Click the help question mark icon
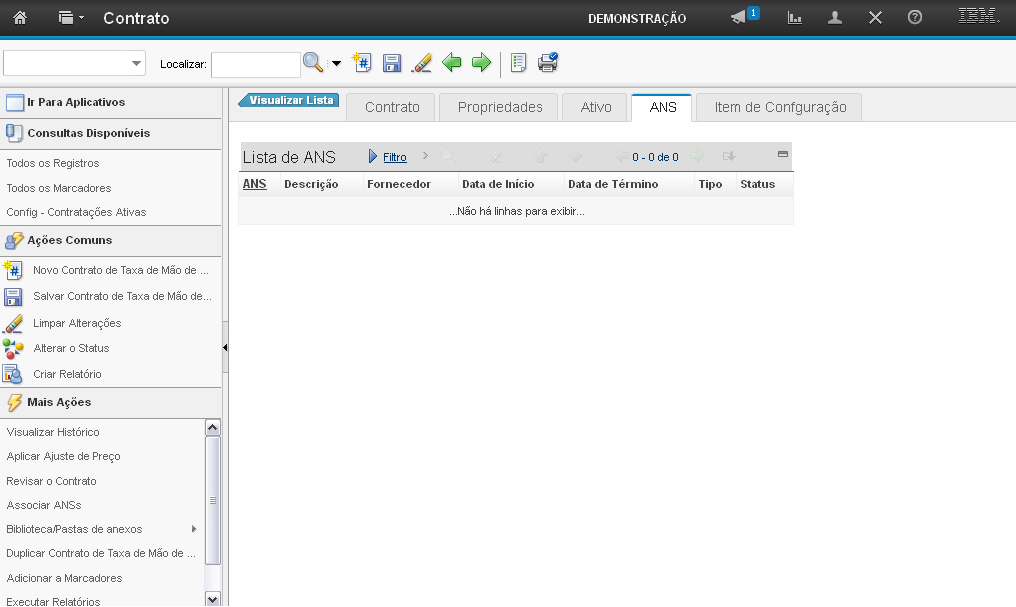This screenshot has width=1016, height=607. [x=914, y=18]
